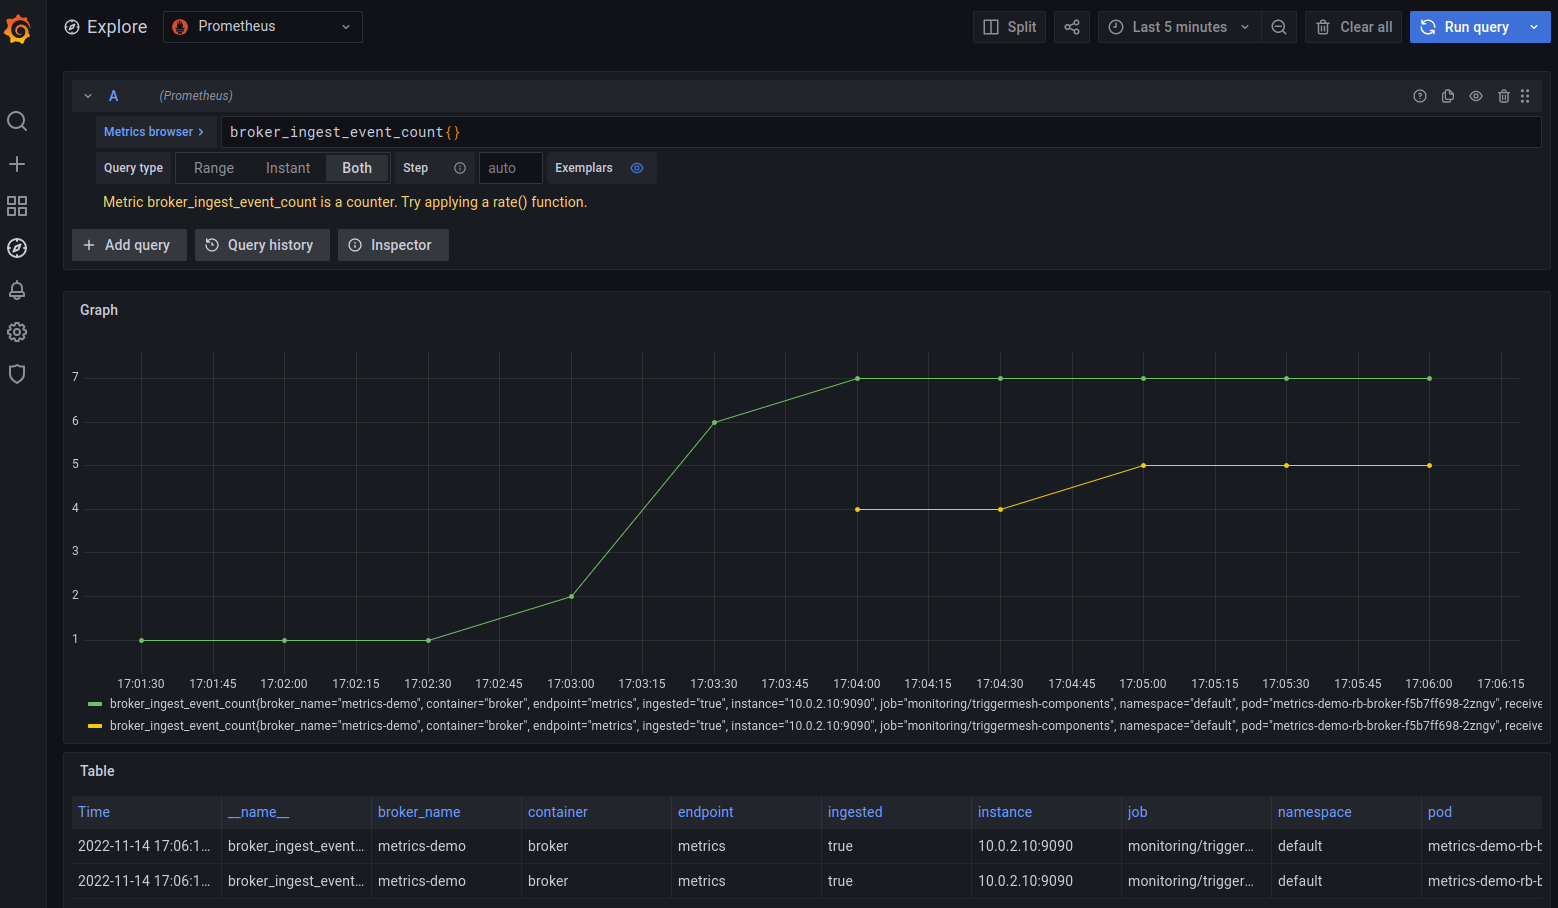Click the Add query button
The height and width of the screenshot is (908, 1558).
pyautogui.click(x=129, y=245)
